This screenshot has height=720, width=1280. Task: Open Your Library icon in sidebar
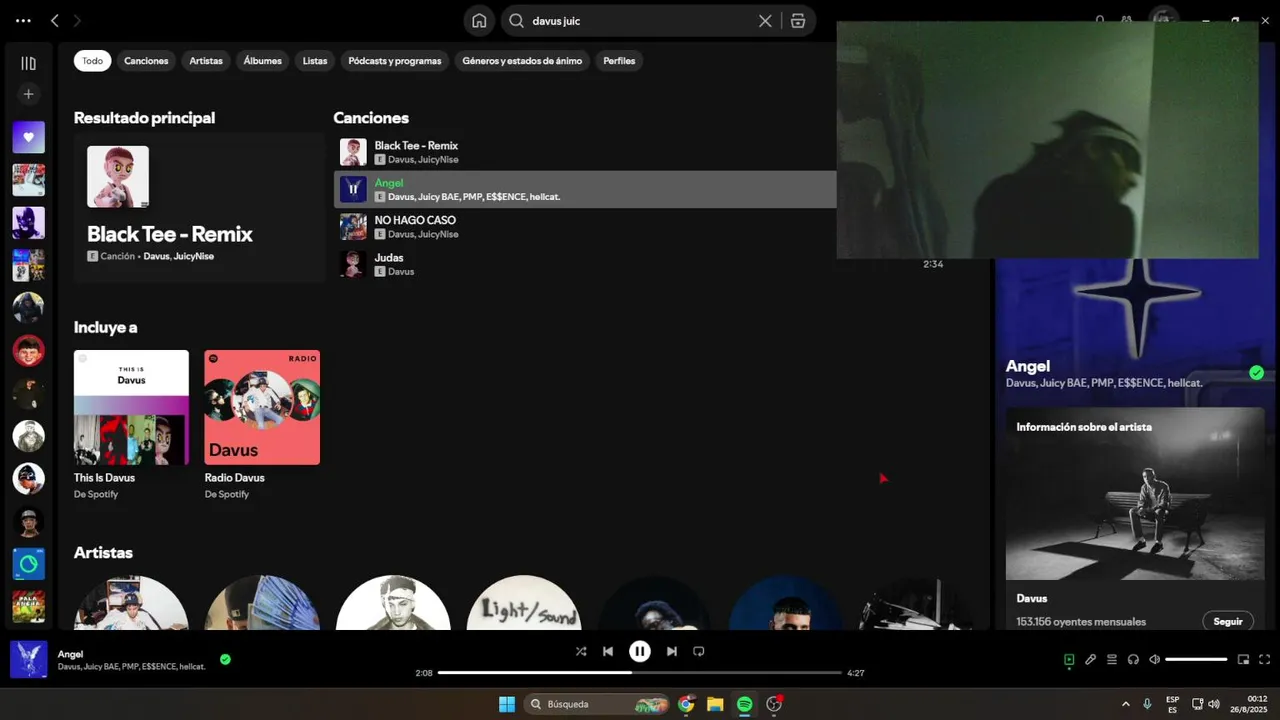(28, 63)
